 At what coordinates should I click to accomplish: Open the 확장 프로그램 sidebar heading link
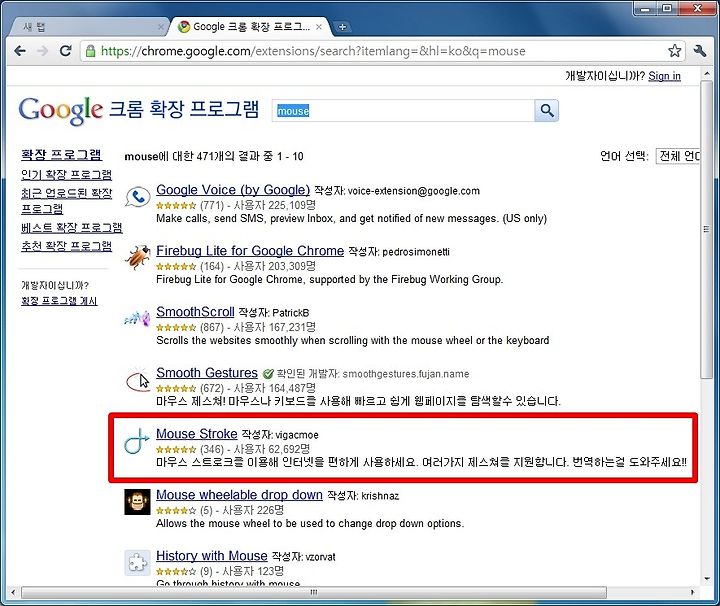61,155
